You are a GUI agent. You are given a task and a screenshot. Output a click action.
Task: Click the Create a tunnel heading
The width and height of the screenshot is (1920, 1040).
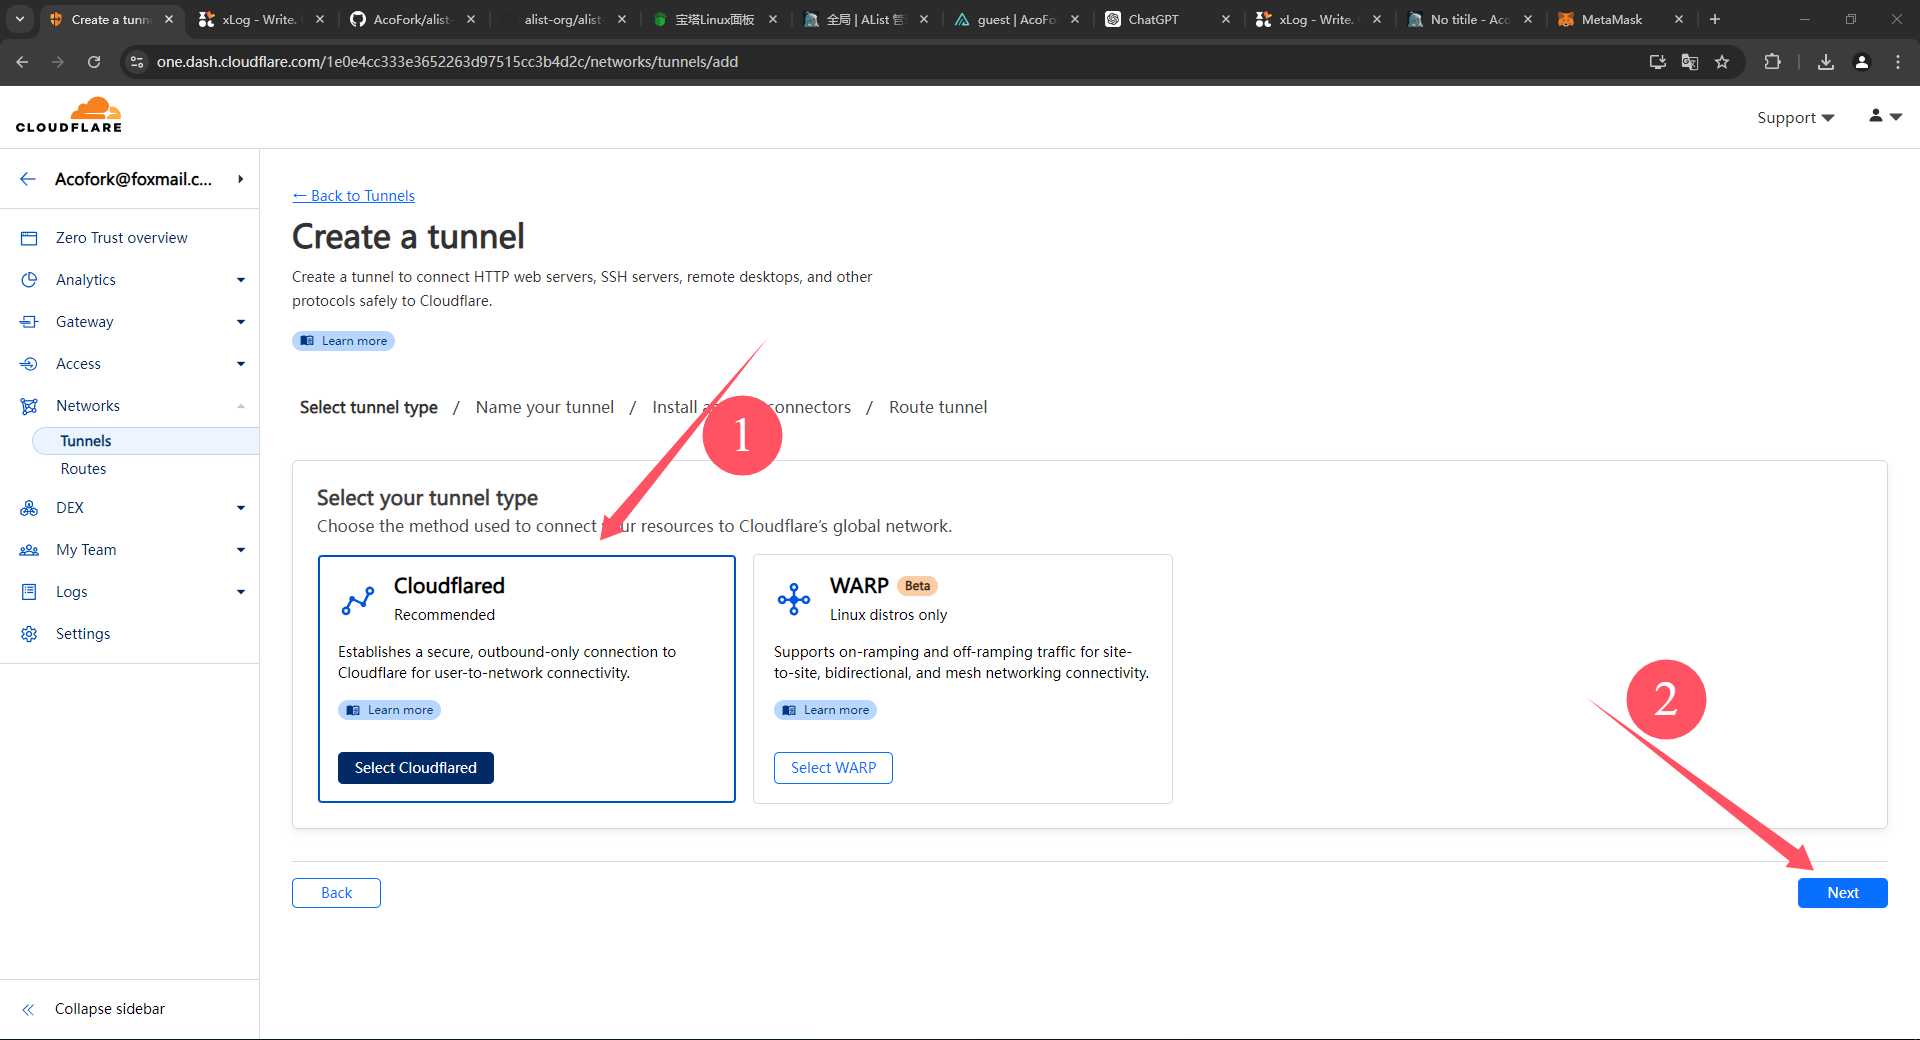pyautogui.click(x=408, y=237)
